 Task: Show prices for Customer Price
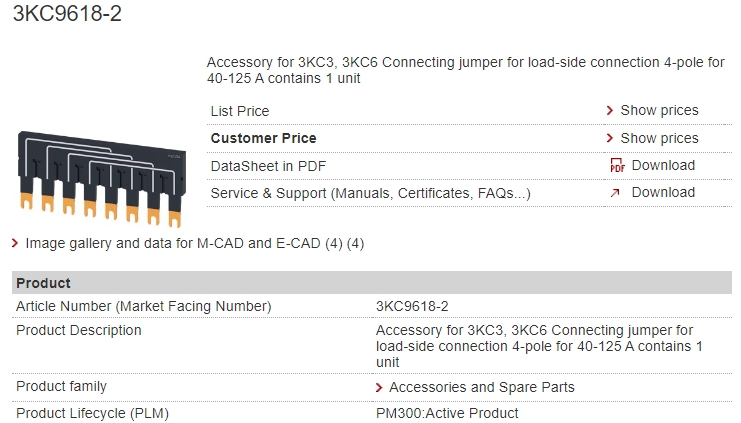tap(659, 138)
